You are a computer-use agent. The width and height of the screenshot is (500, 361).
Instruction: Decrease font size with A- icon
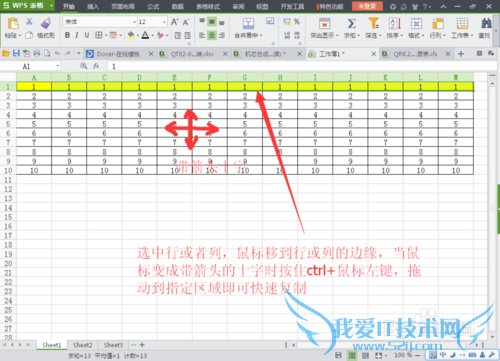click(x=186, y=22)
